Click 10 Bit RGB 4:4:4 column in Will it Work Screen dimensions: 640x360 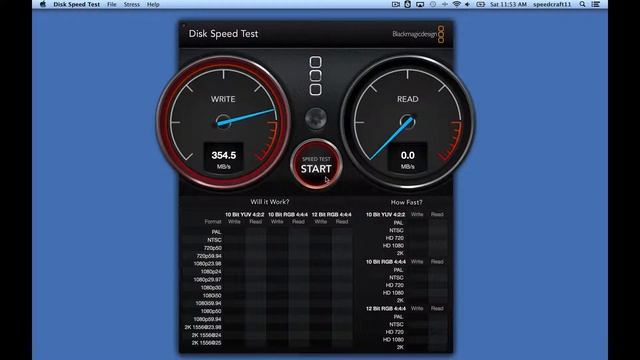click(x=288, y=214)
